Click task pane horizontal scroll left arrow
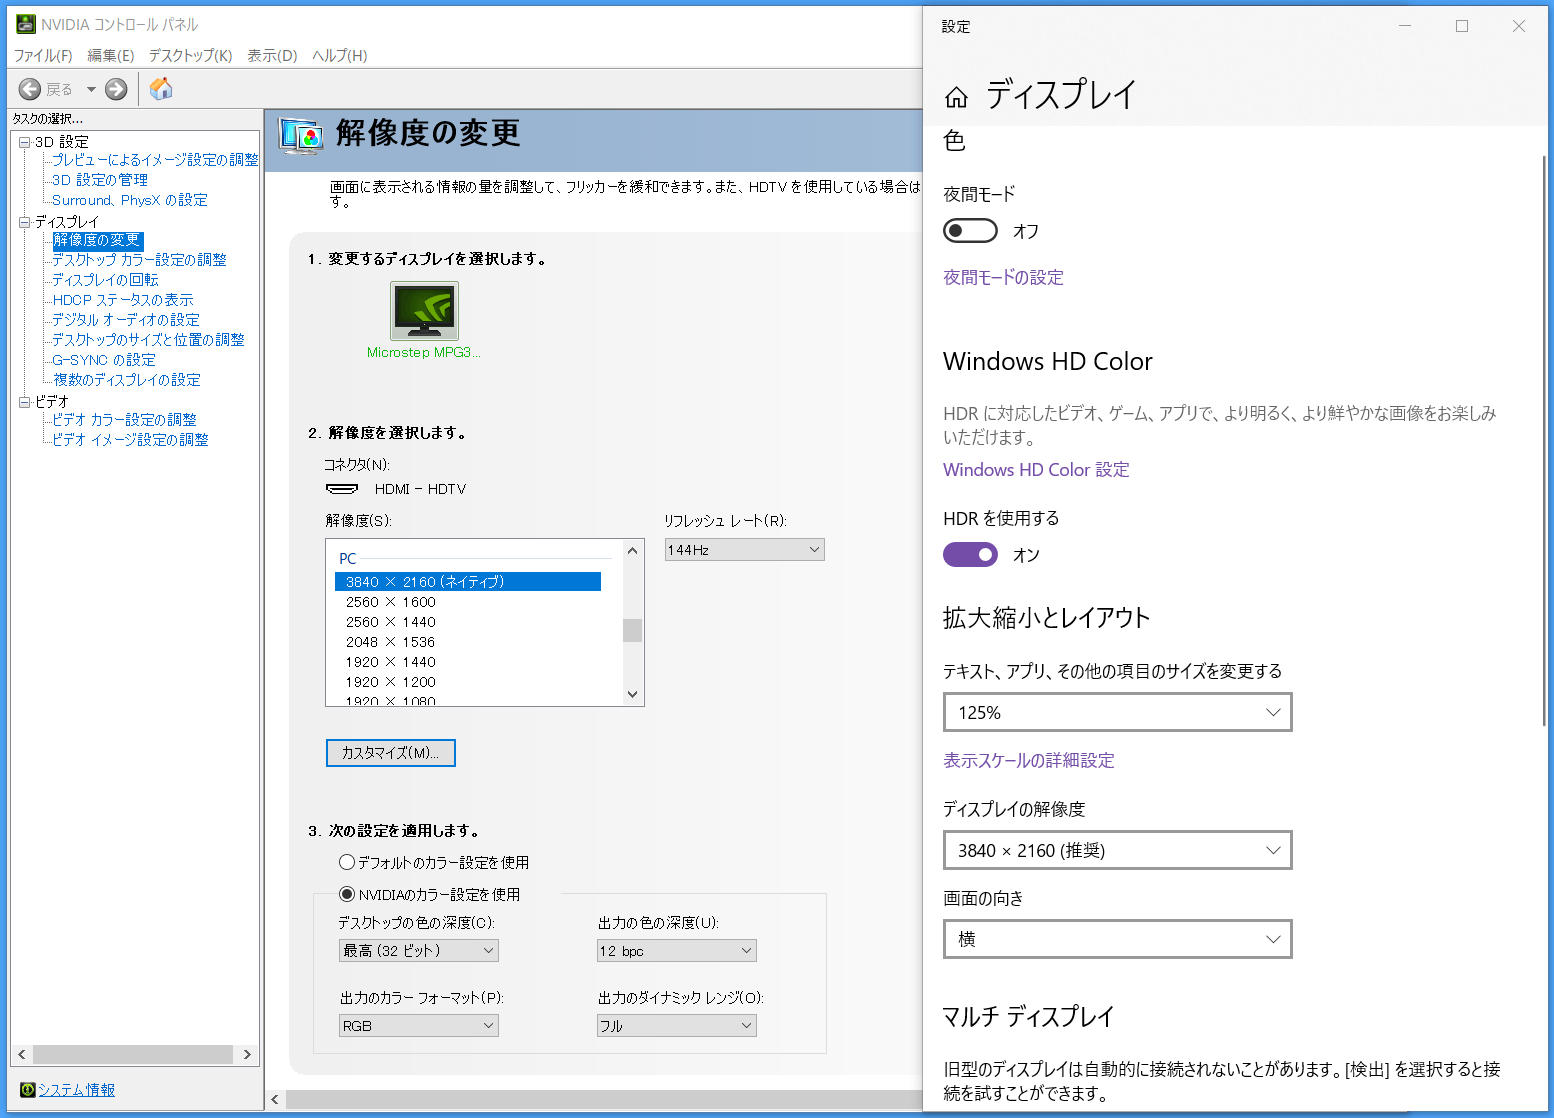Viewport: 1554px width, 1118px height. [x=22, y=1055]
